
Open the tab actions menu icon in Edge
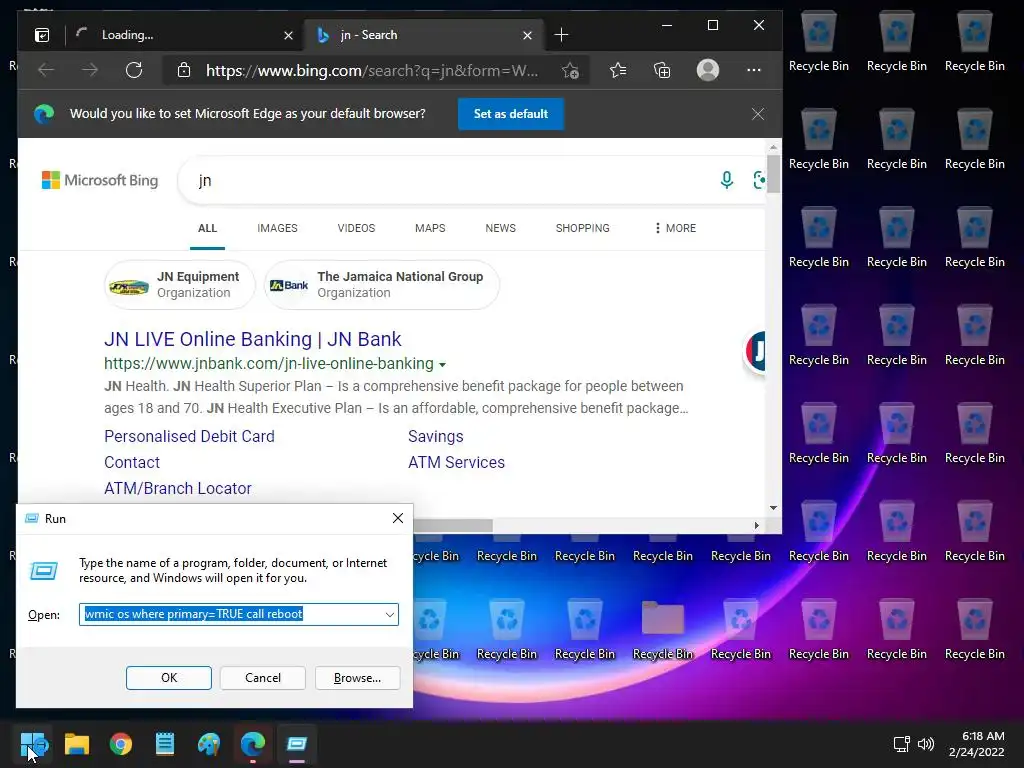[x=42, y=35]
